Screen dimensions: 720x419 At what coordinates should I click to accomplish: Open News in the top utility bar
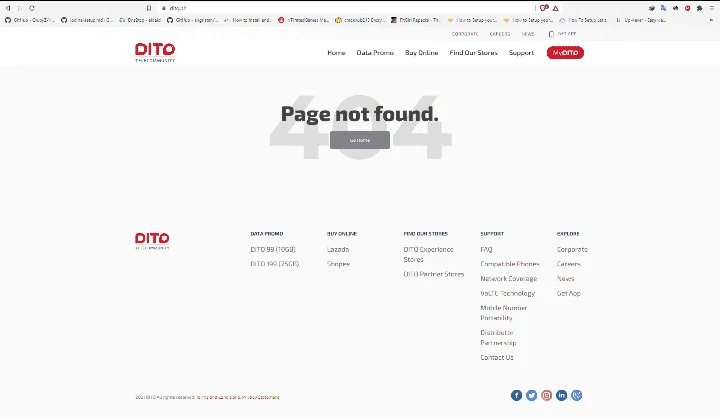pos(528,34)
